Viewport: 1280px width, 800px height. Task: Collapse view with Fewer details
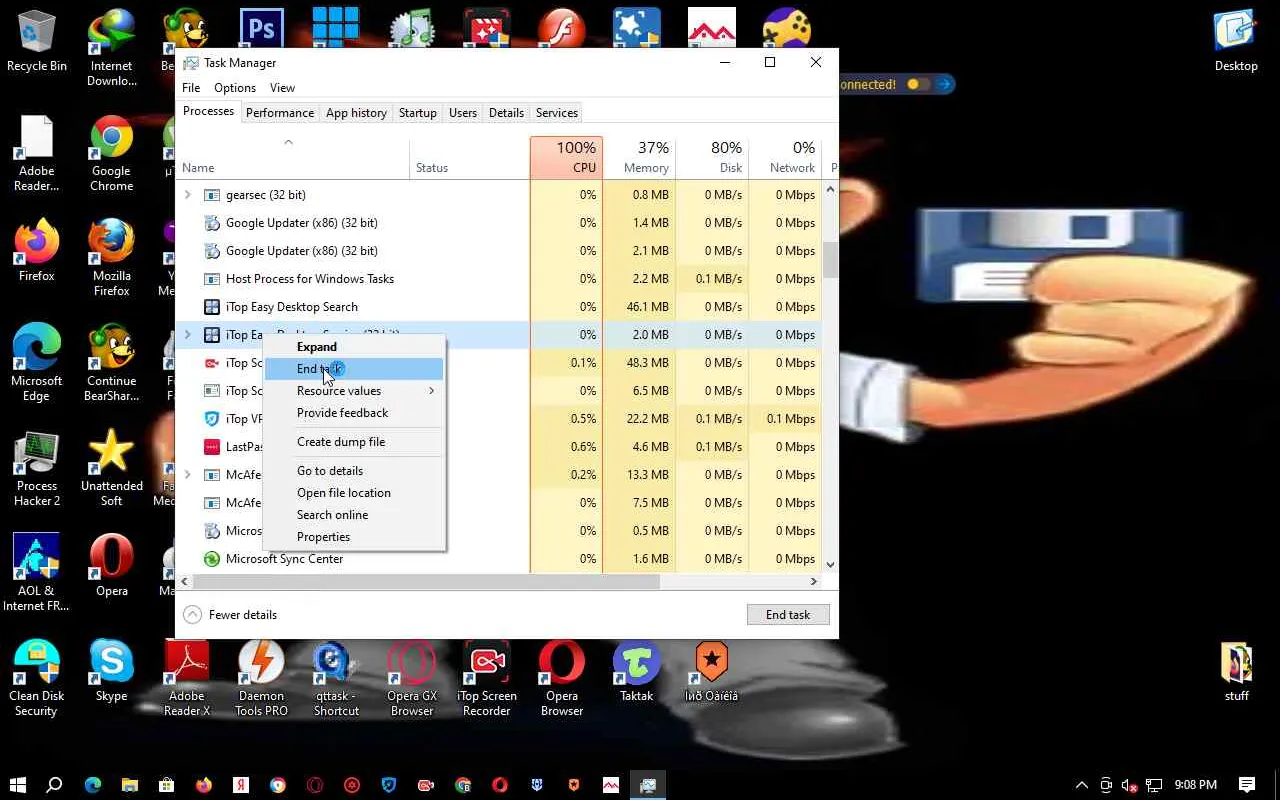pos(230,615)
